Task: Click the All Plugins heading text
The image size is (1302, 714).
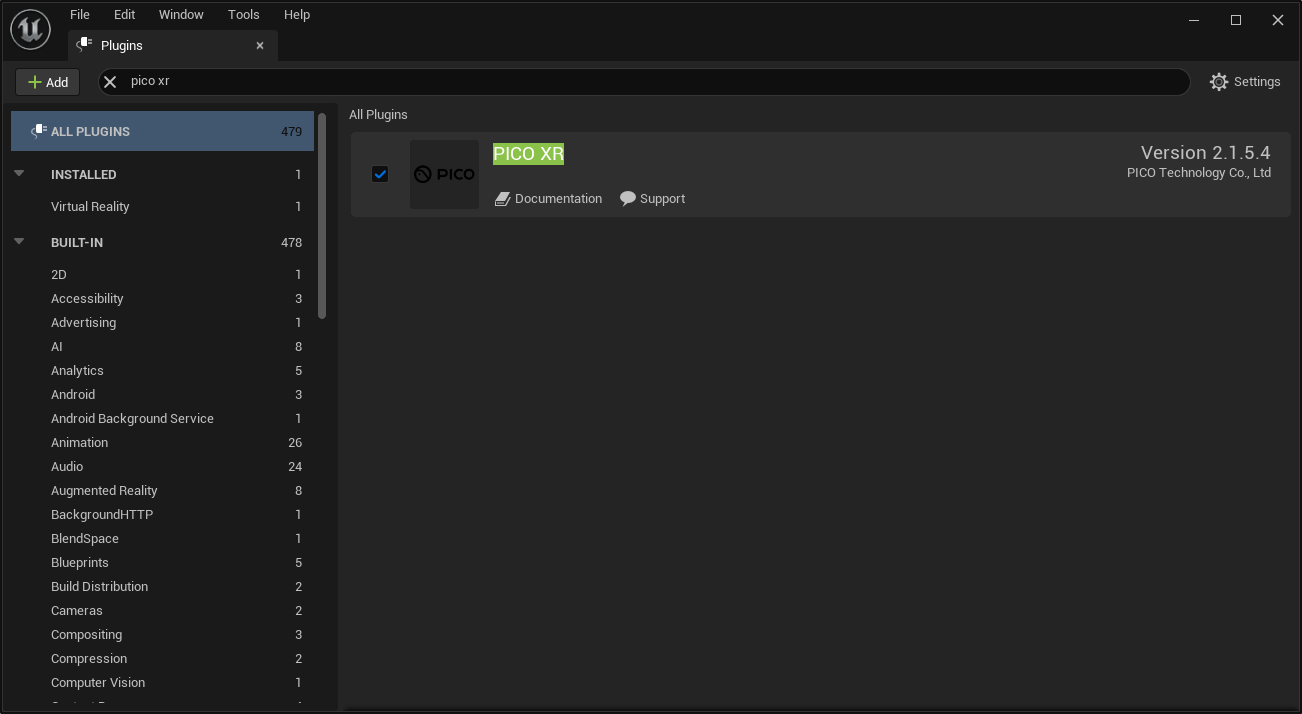Action: point(378,115)
